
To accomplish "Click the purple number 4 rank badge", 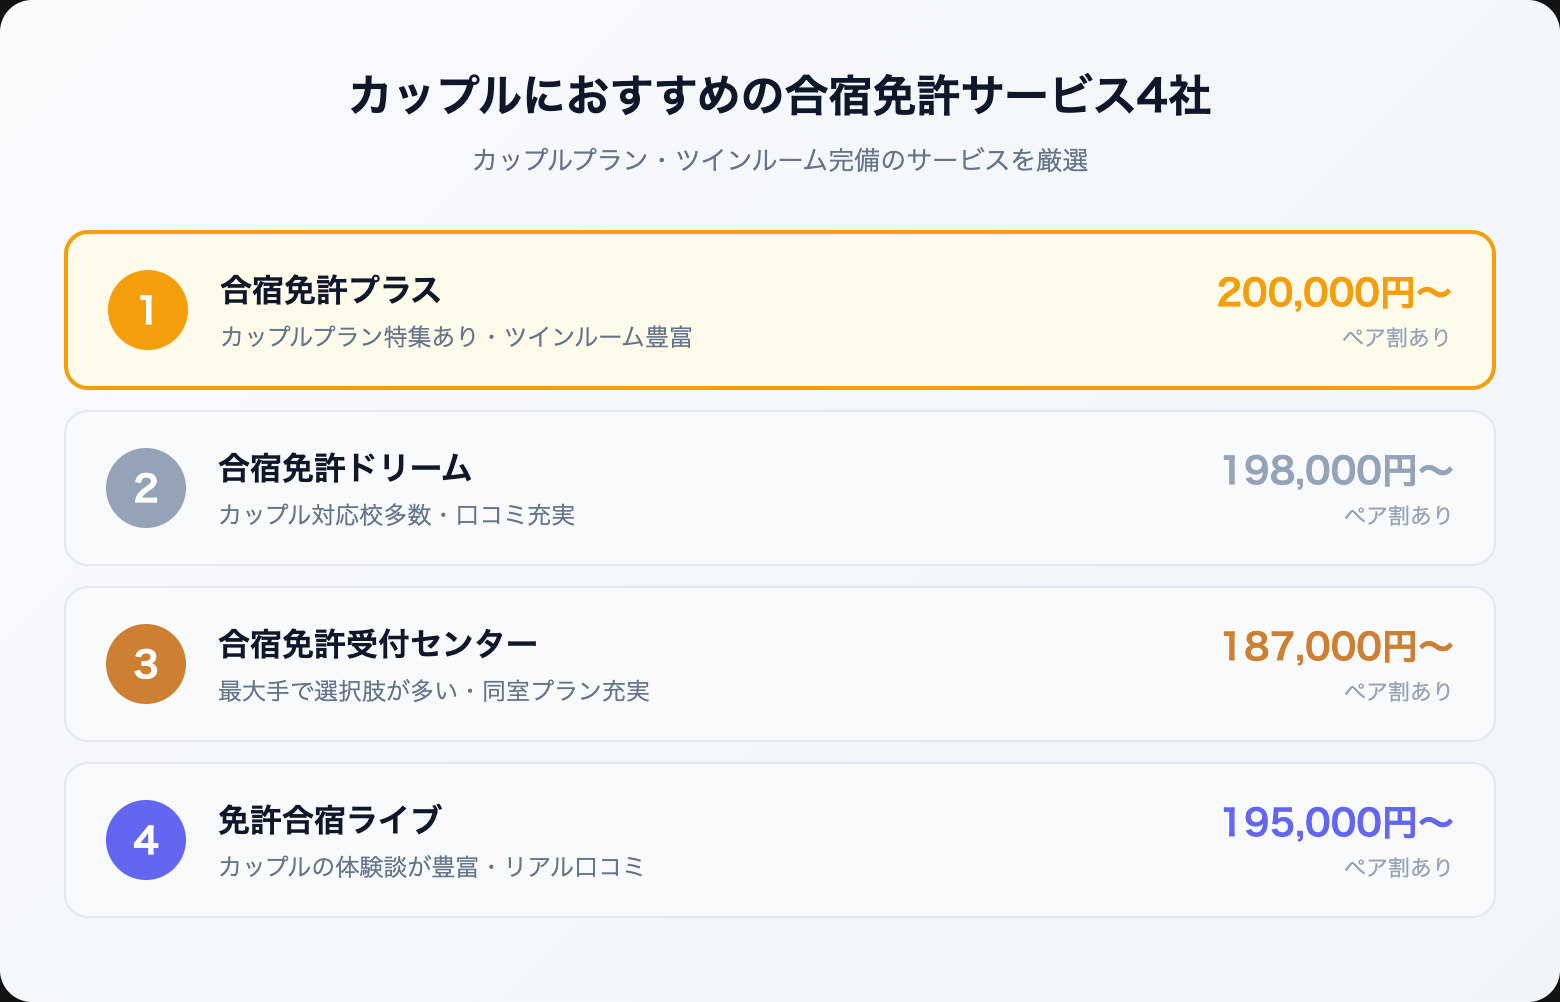I will tap(146, 840).
